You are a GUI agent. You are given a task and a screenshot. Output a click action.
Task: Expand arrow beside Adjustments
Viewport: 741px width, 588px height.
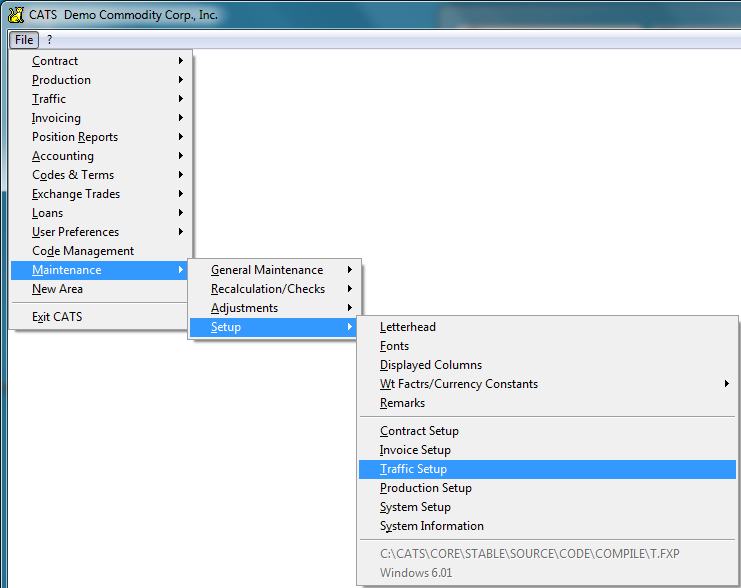pyautogui.click(x=350, y=308)
